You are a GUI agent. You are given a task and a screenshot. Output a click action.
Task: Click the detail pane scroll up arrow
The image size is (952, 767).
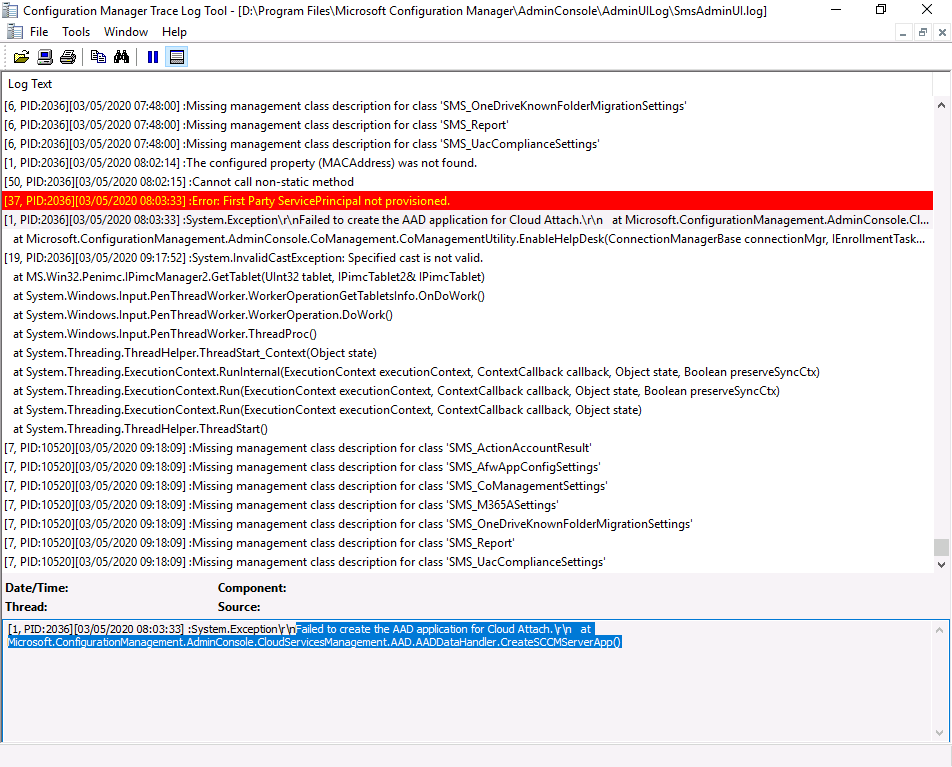pyautogui.click(x=939, y=630)
